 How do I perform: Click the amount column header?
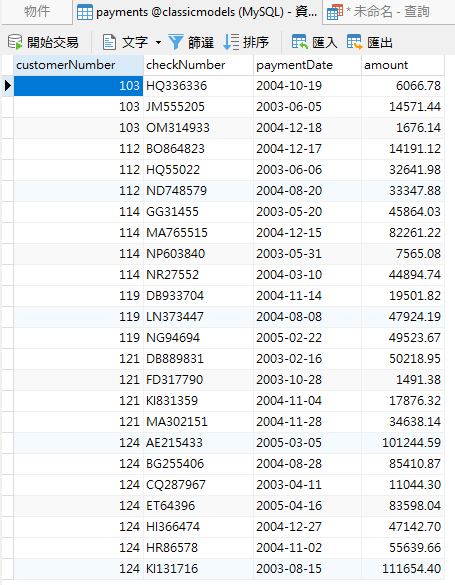(403, 65)
